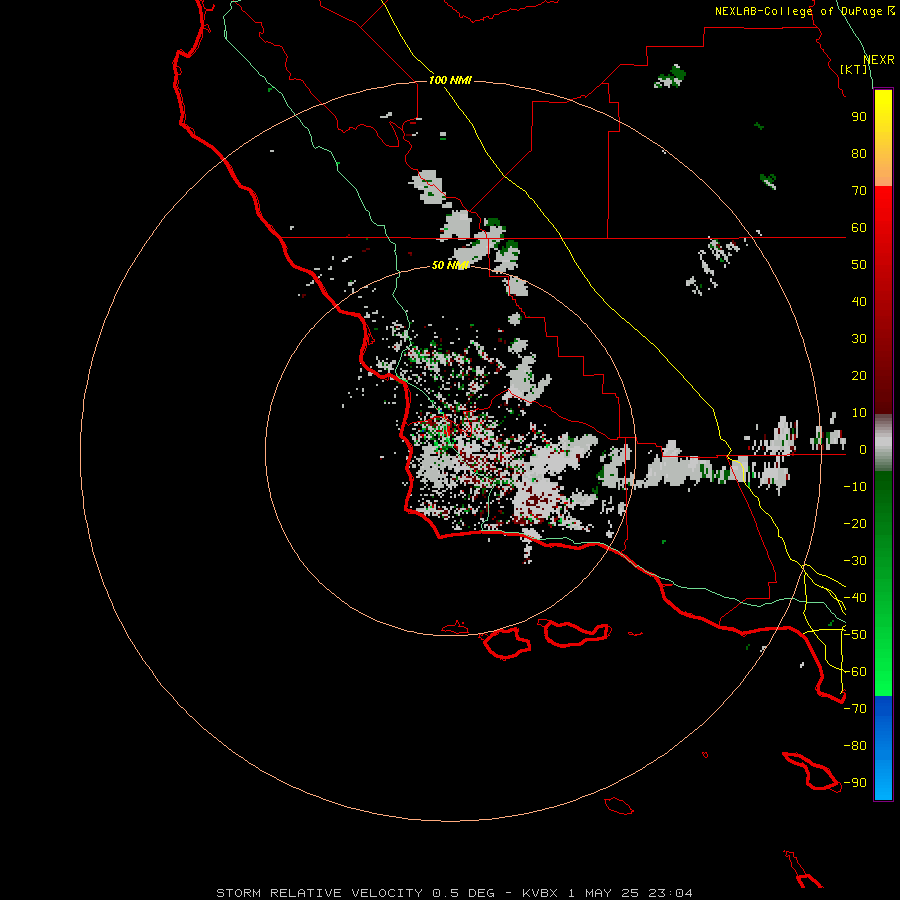Click the 60 value on velocity scale
Screen dimensions: 900x900
tap(859, 228)
